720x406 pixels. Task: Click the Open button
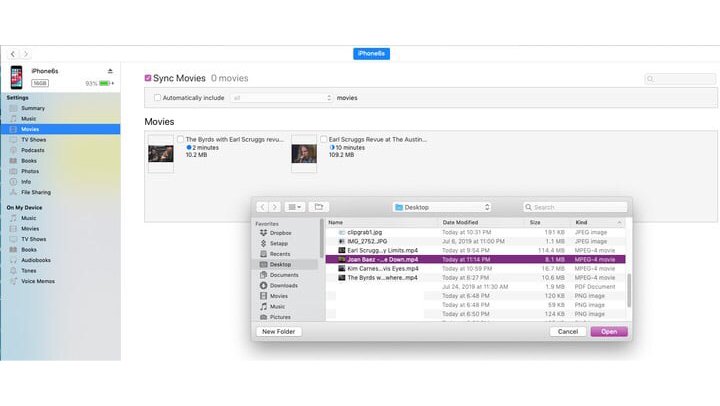(609, 332)
